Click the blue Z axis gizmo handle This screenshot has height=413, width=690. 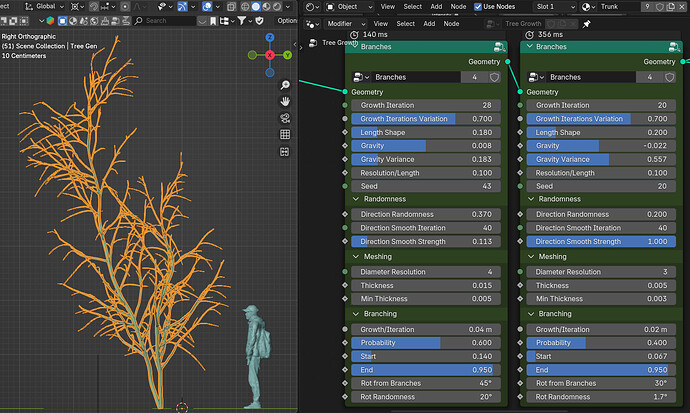(270, 37)
